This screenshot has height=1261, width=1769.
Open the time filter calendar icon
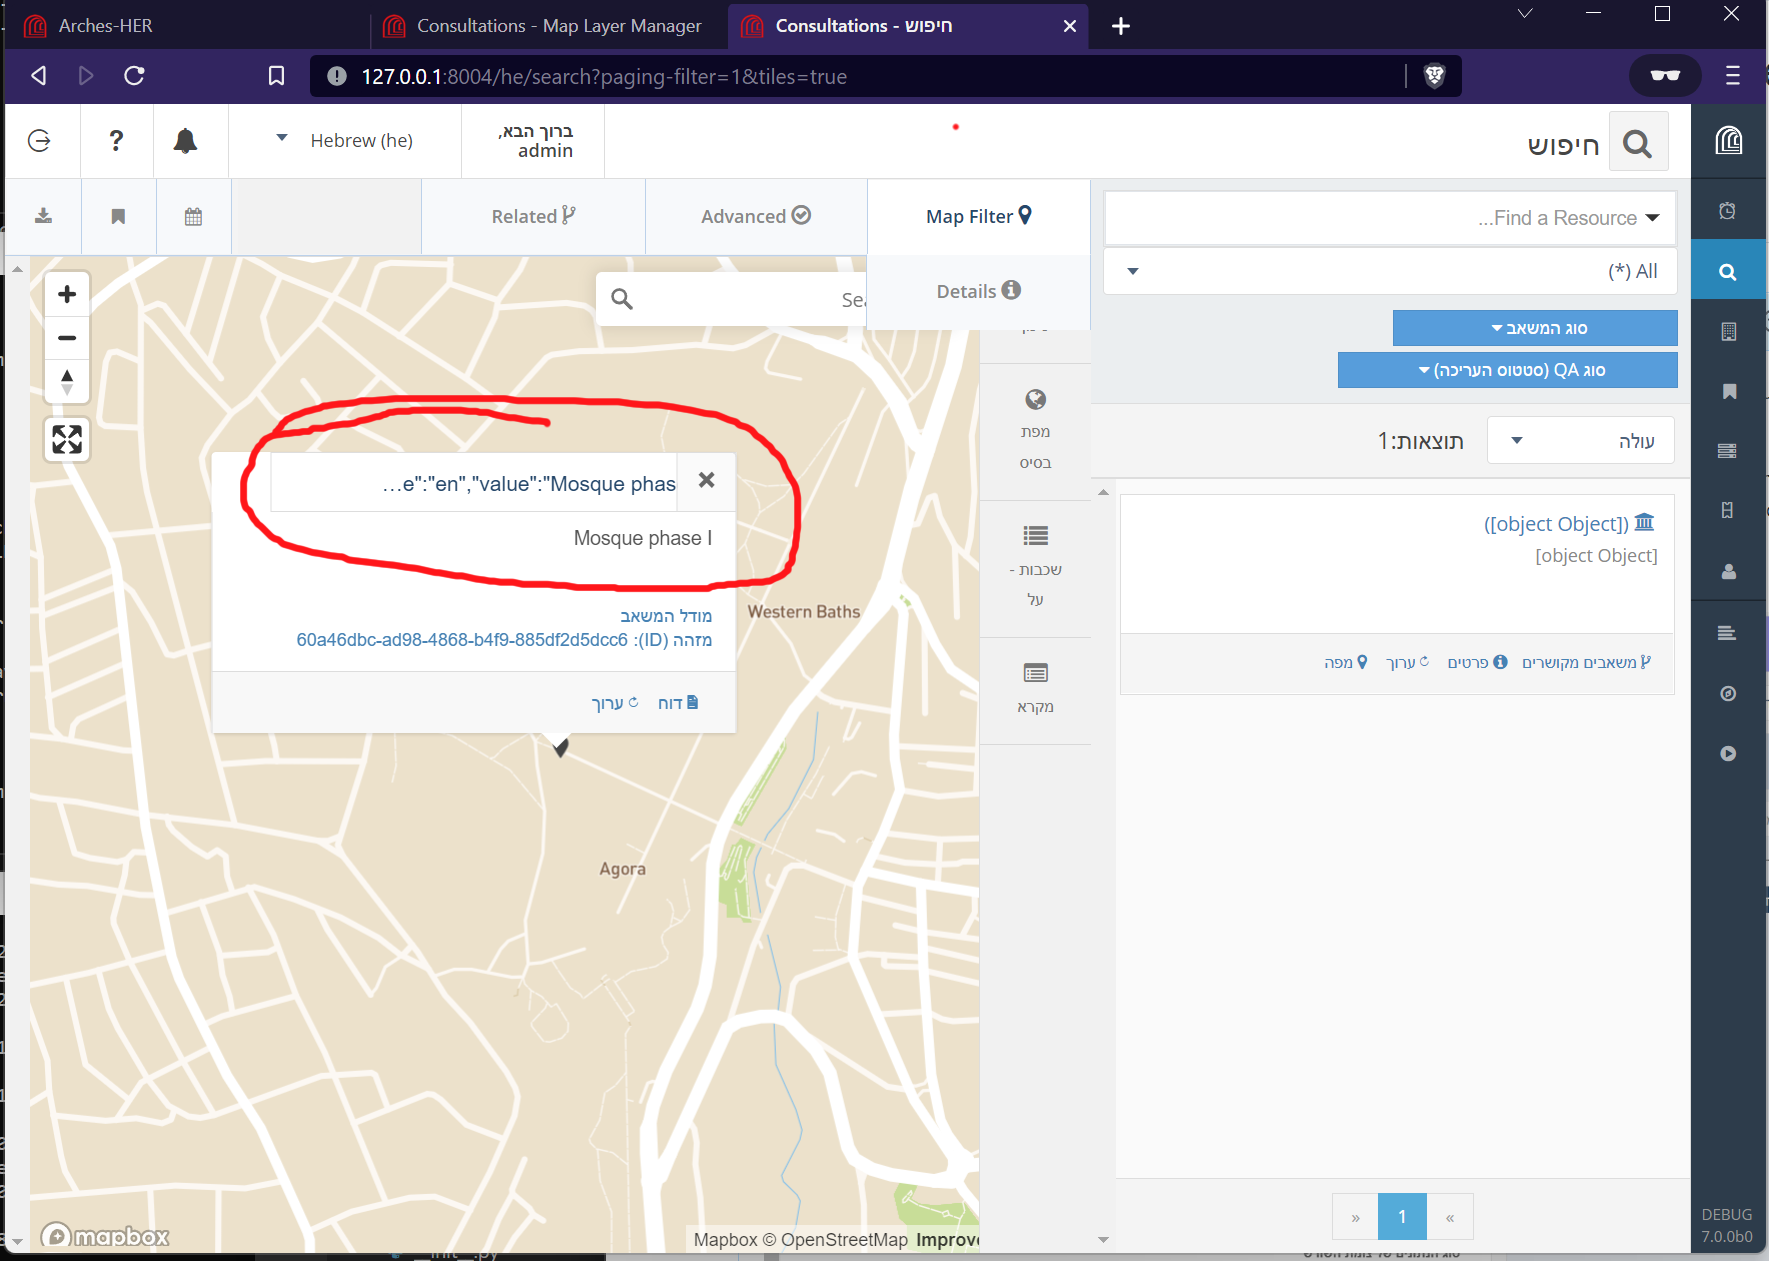click(x=193, y=216)
